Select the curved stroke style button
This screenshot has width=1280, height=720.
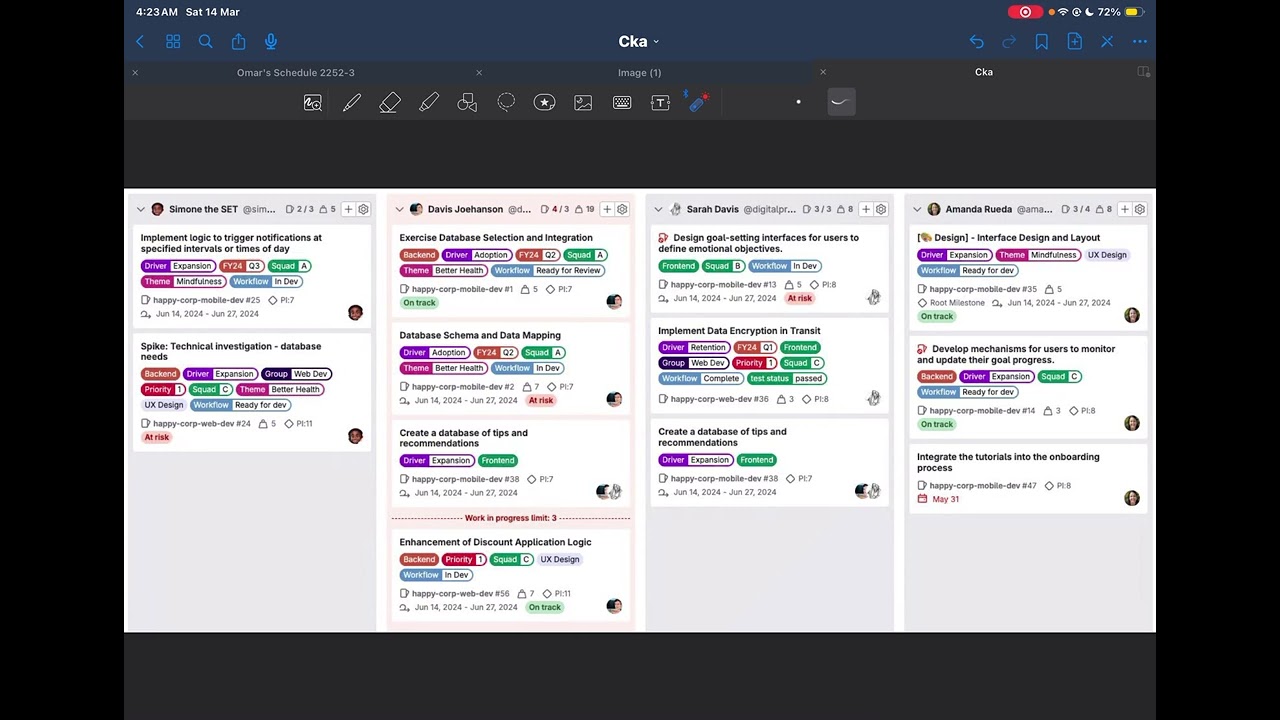pos(840,101)
